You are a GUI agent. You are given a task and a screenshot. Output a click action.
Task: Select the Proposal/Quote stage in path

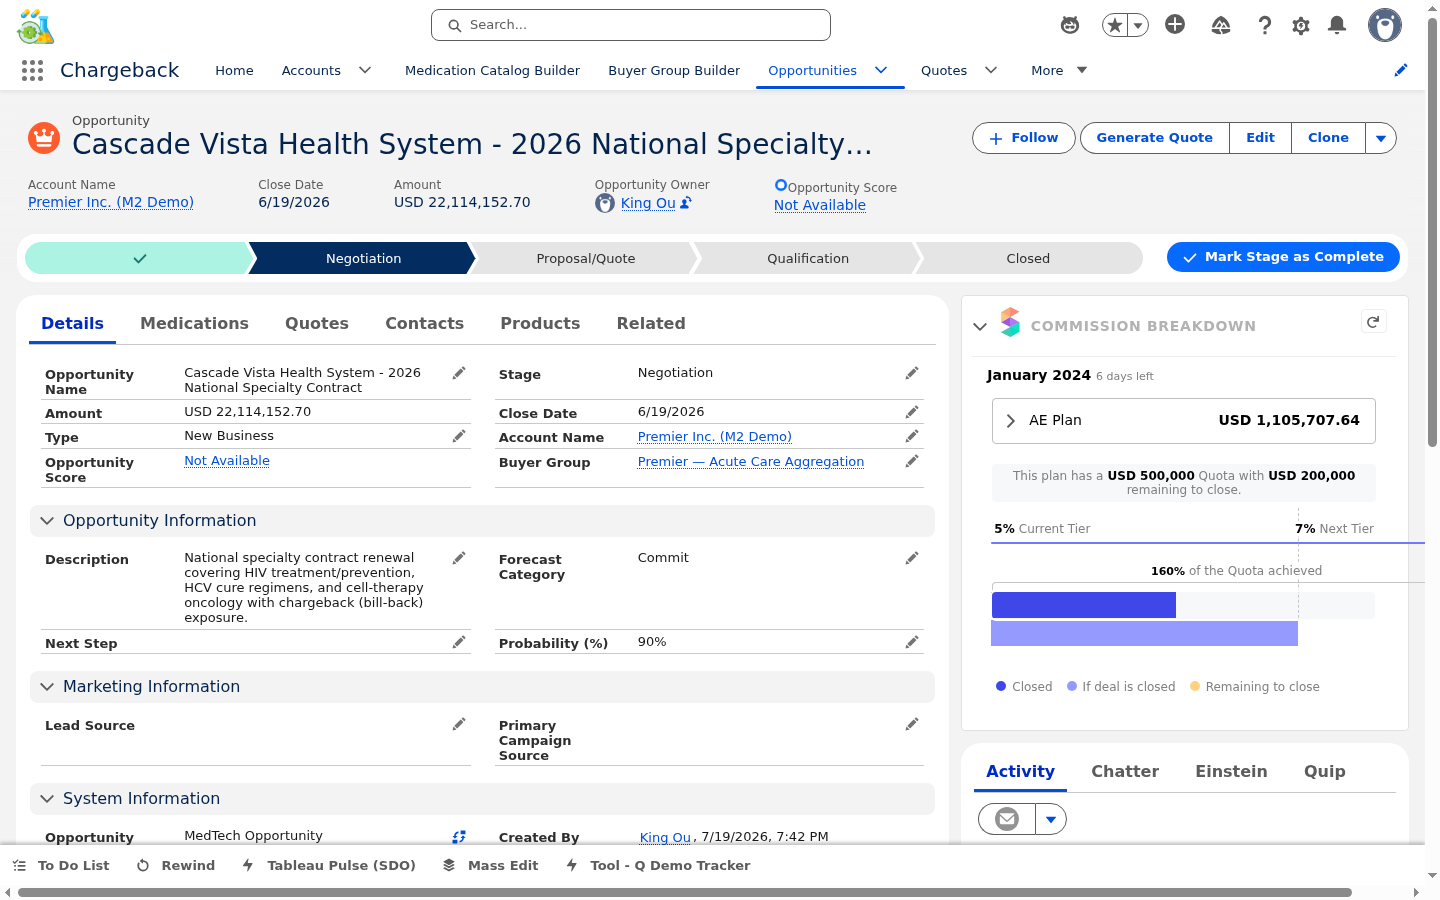pos(586,258)
